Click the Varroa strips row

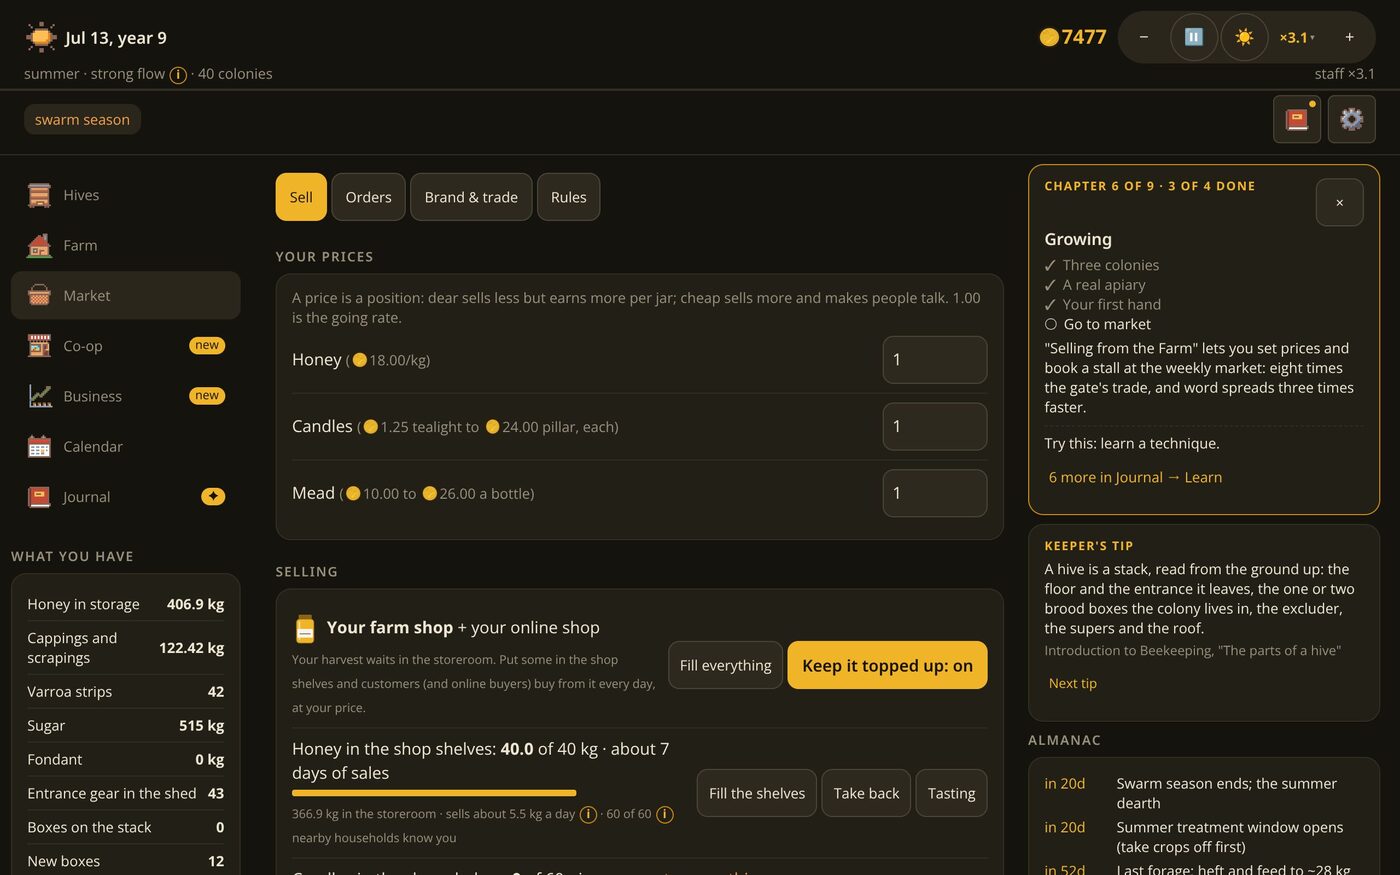tap(125, 692)
